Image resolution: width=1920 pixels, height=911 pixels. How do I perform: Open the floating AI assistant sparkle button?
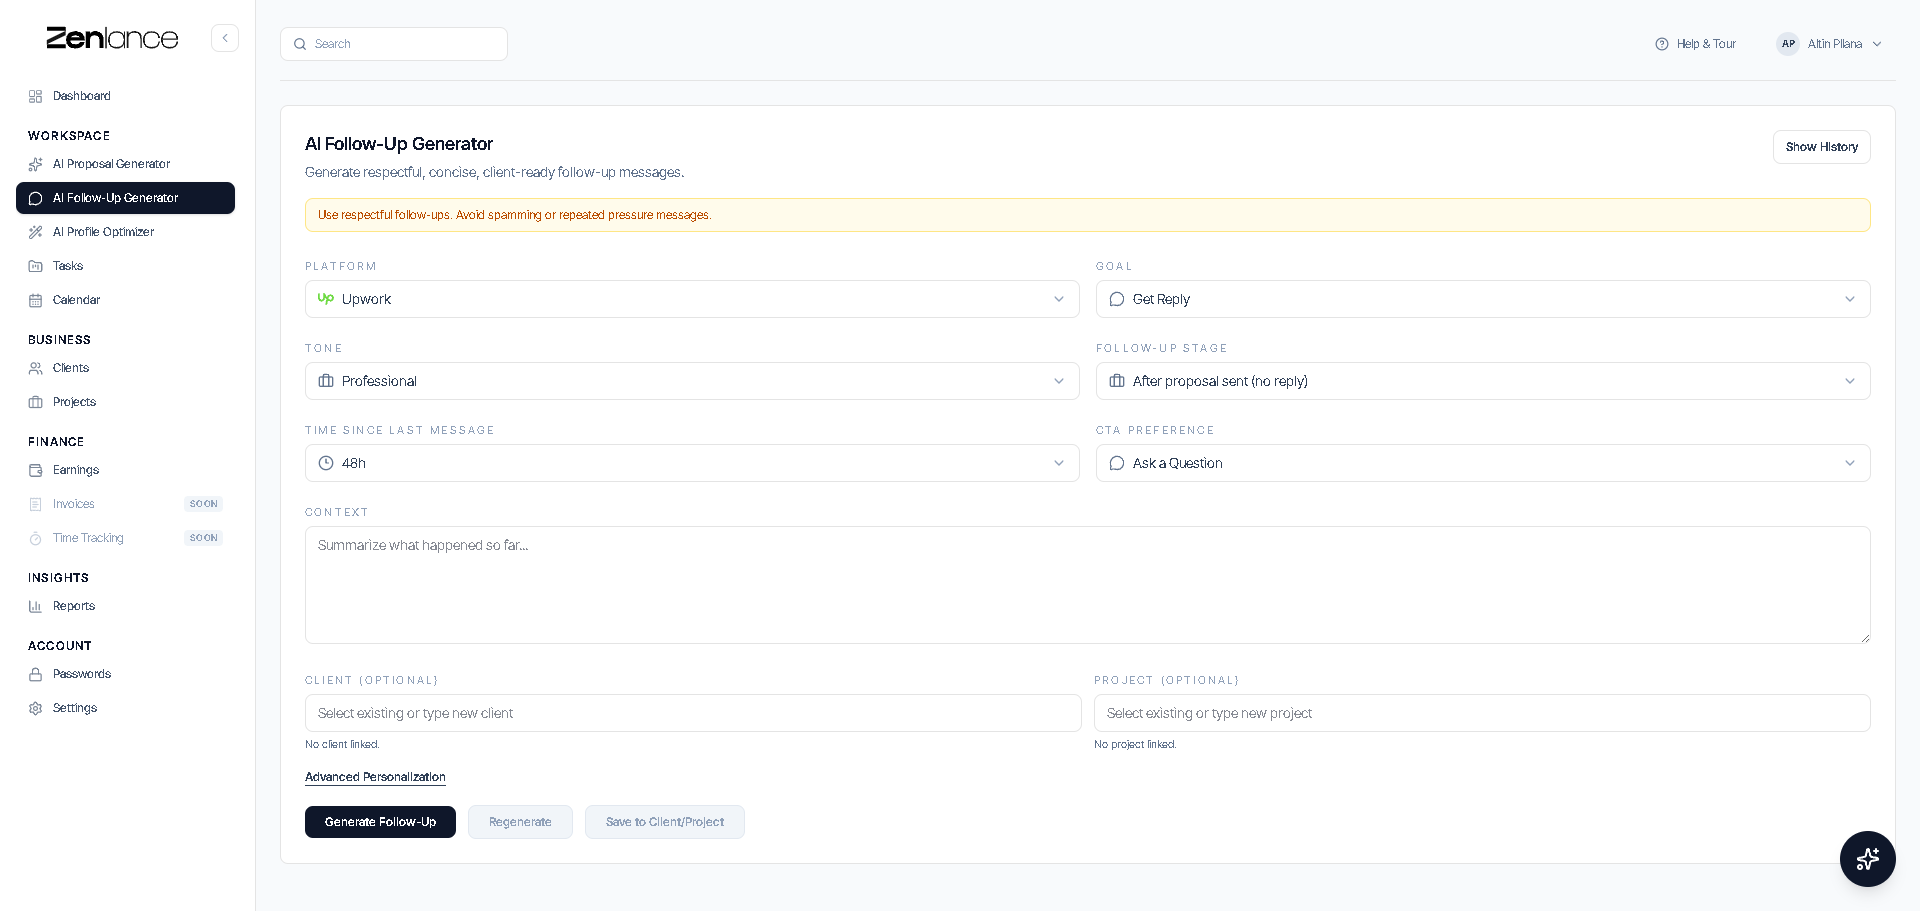(x=1867, y=859)
